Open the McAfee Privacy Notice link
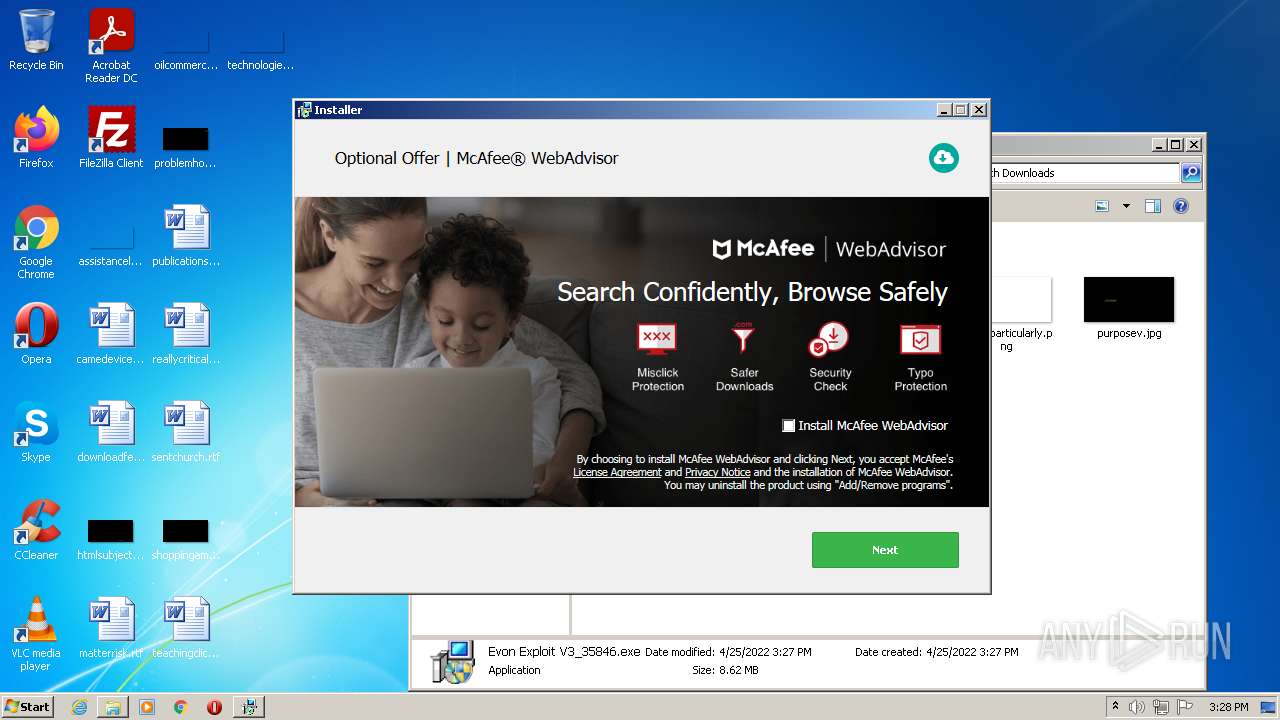 click(x=717, y=472)
